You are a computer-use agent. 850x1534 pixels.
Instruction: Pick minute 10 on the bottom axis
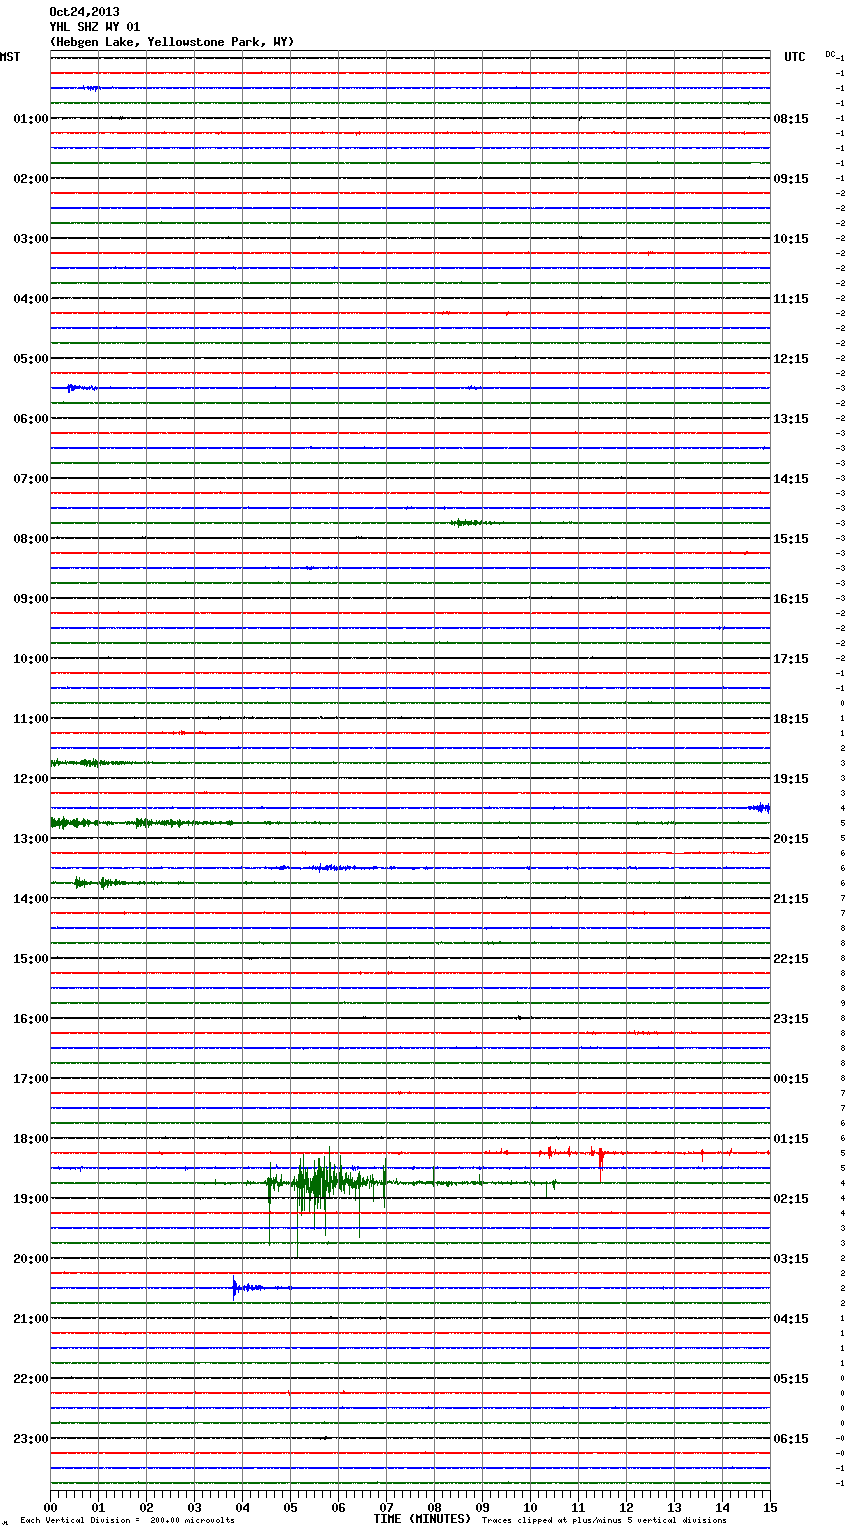(530, 1507)
